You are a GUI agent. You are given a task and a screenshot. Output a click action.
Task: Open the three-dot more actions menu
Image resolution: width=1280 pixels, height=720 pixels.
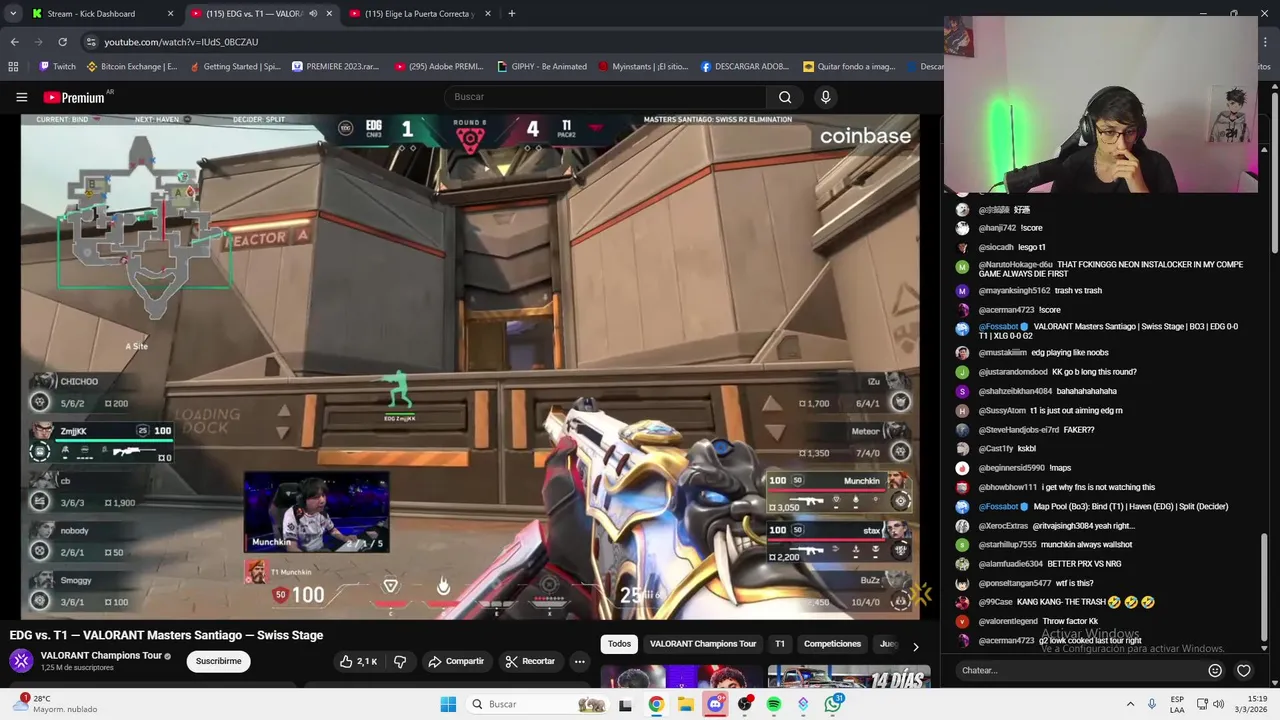click(x=579, y=661)
